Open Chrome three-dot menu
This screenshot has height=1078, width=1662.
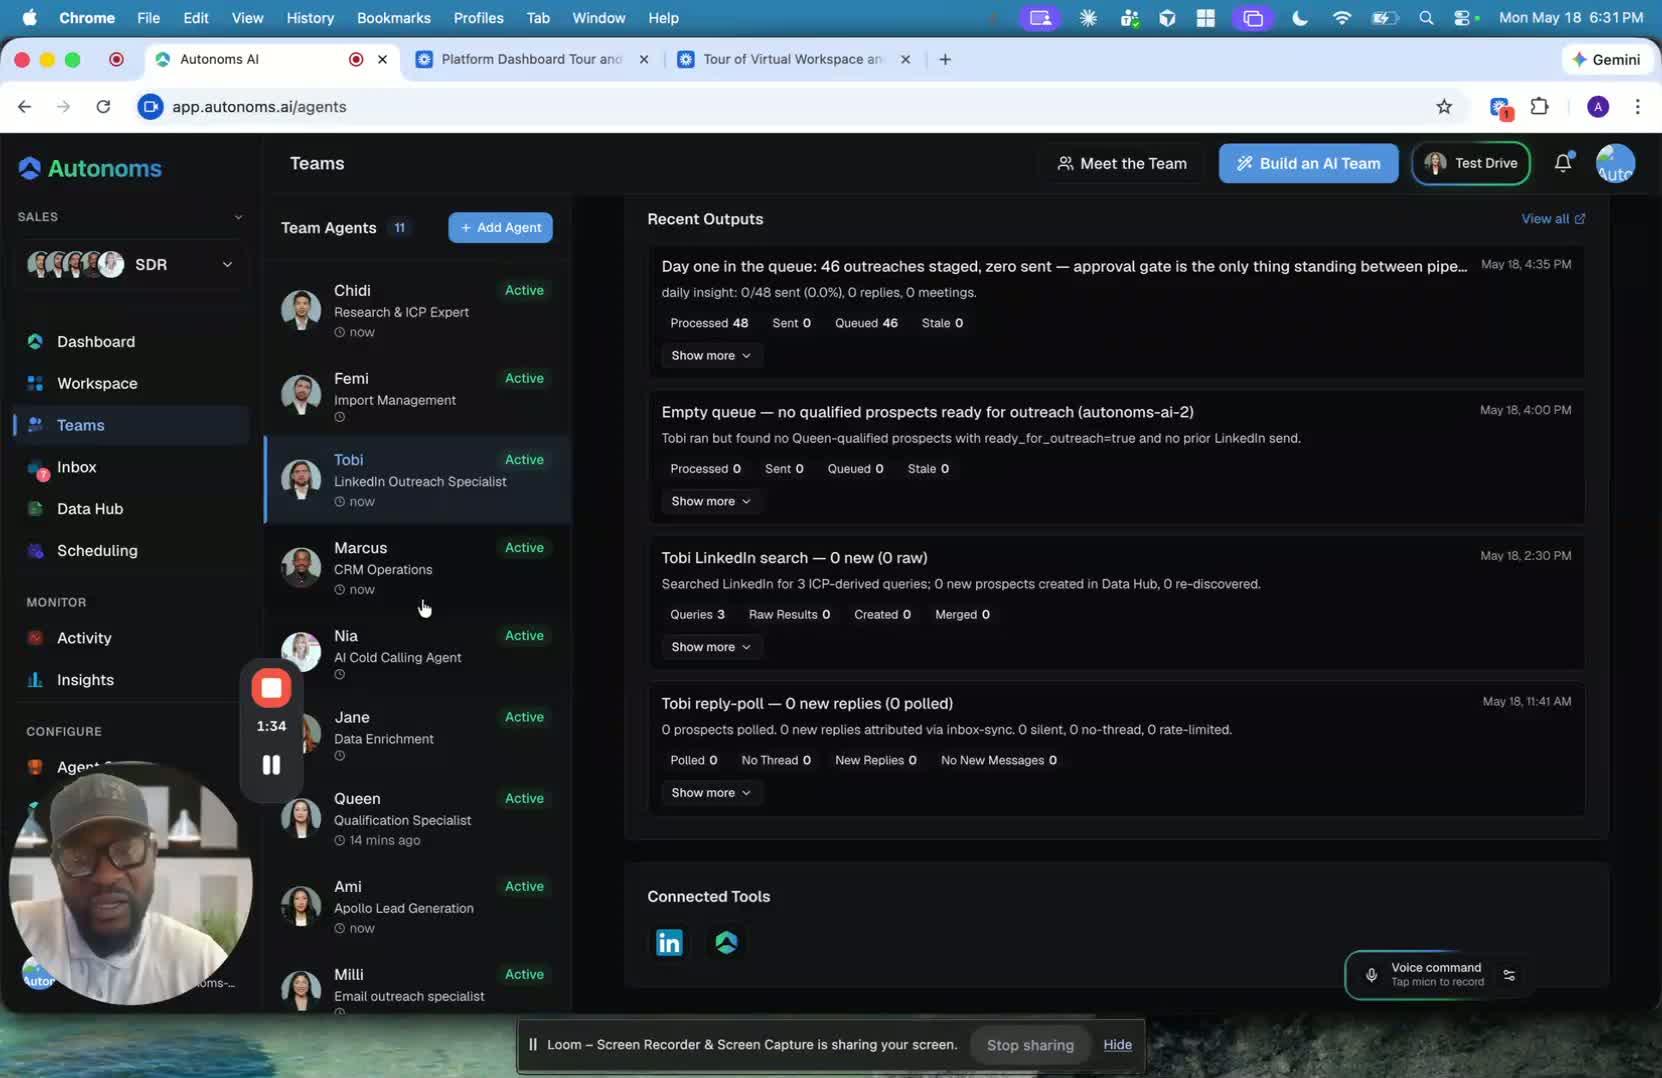point(1637,107)
